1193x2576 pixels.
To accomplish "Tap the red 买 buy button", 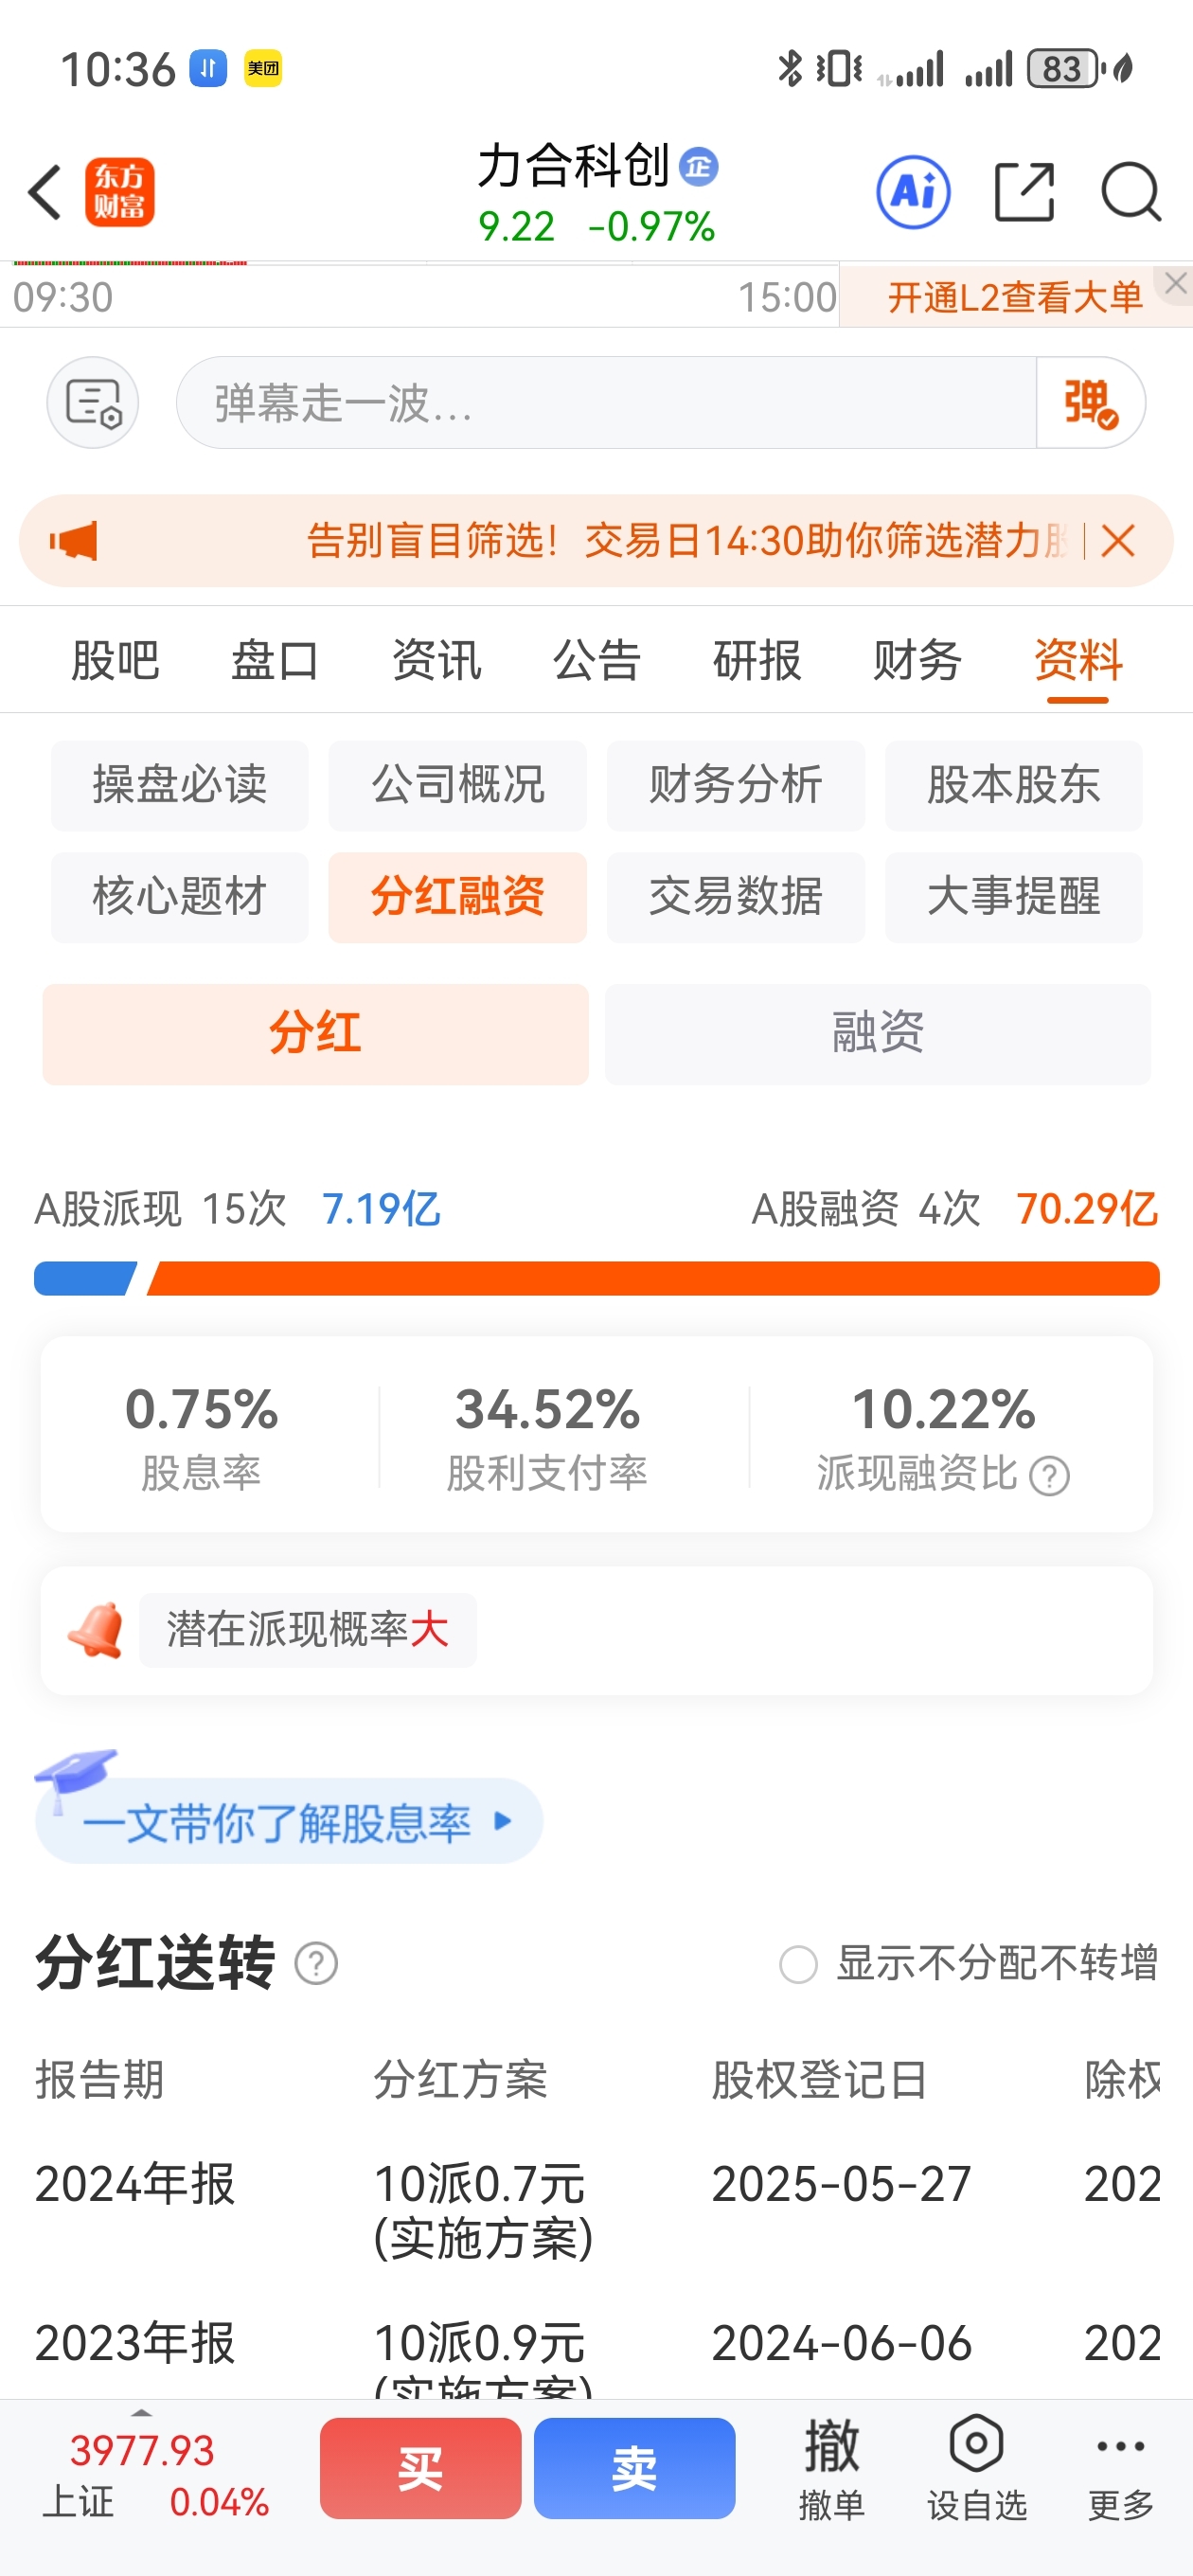I will click(420, 2468).
